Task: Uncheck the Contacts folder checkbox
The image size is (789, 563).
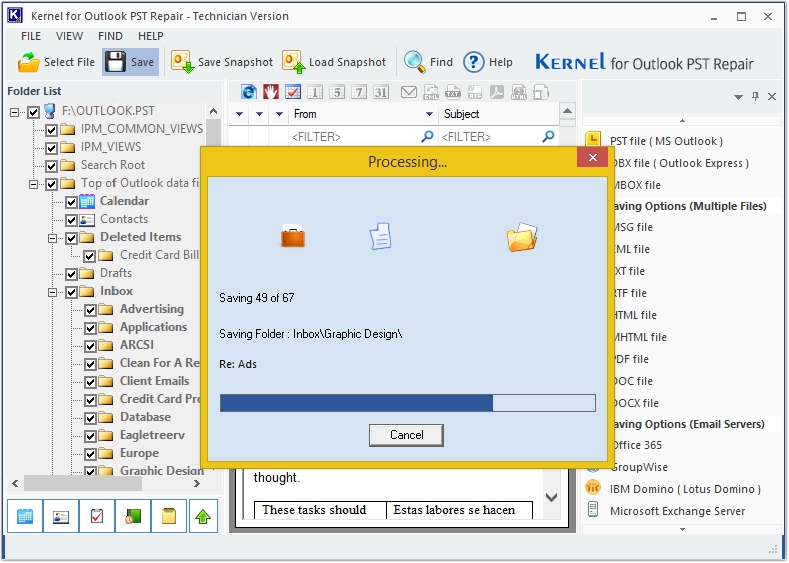Action: pyautogui.click(x=71, y=220)
